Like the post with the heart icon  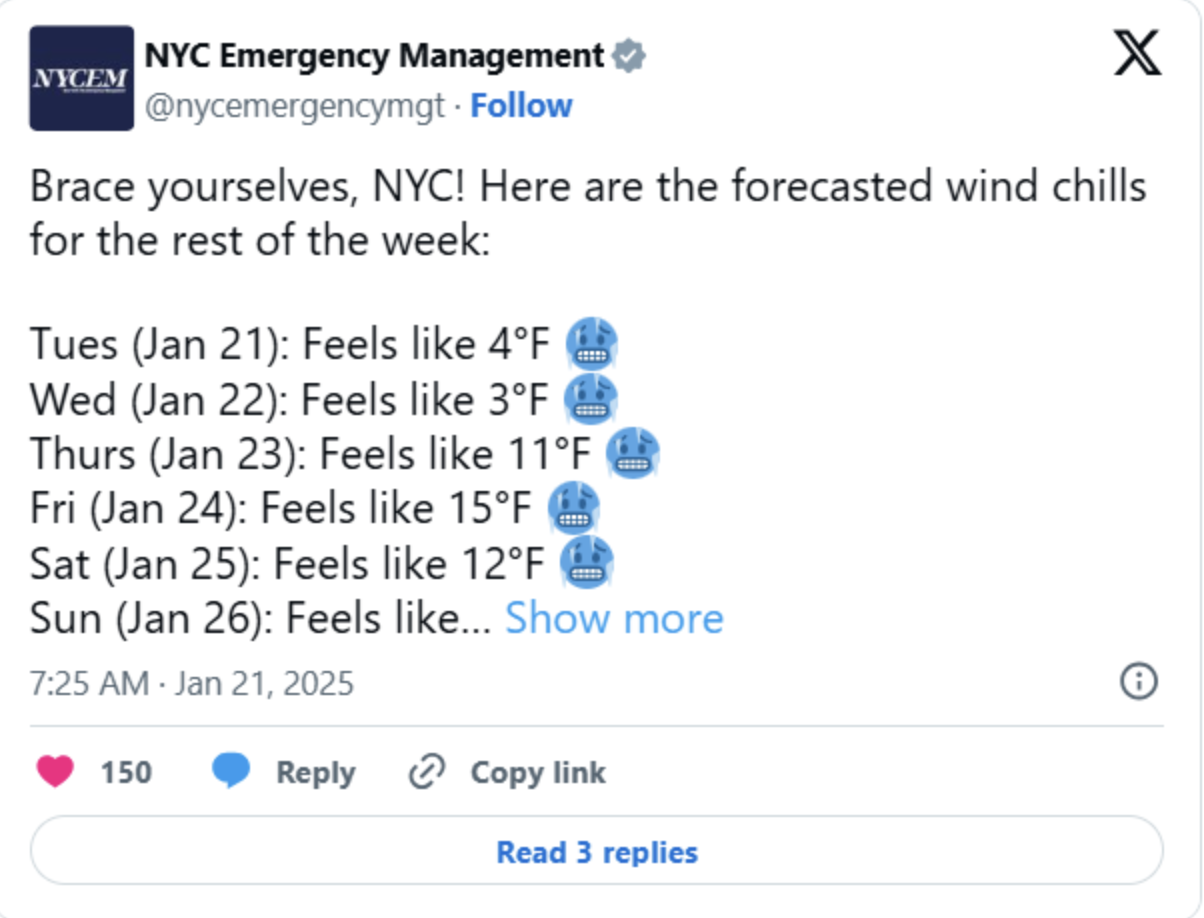(55, 772)
